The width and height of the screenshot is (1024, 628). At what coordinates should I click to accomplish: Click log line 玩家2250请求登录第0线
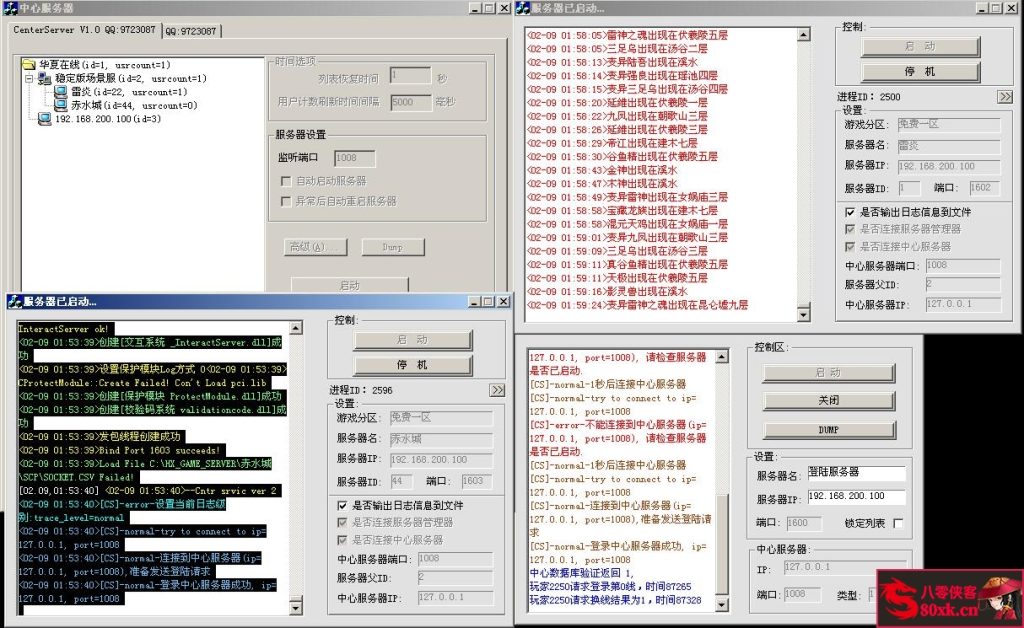point(611,586)
